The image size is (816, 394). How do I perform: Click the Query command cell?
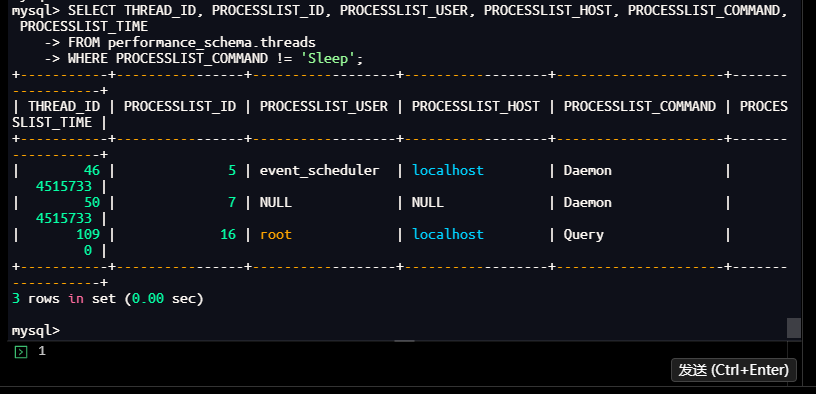click(583, 235)
